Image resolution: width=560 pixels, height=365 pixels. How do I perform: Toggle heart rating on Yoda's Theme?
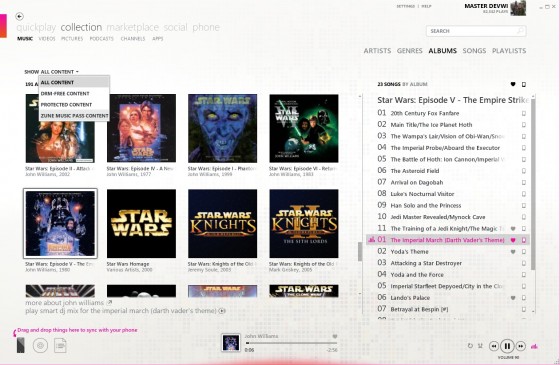pos(513,251)
